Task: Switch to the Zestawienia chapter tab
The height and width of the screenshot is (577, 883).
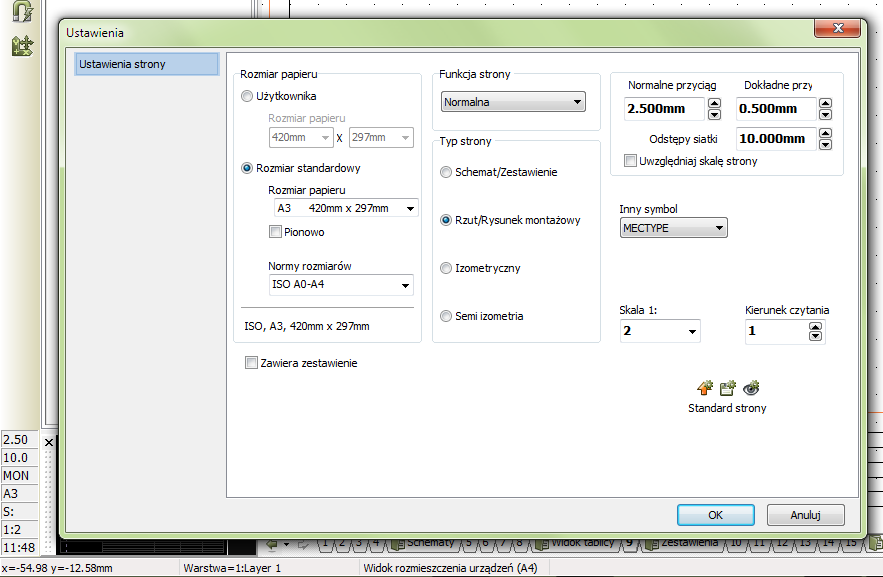Action: (684, 544)
